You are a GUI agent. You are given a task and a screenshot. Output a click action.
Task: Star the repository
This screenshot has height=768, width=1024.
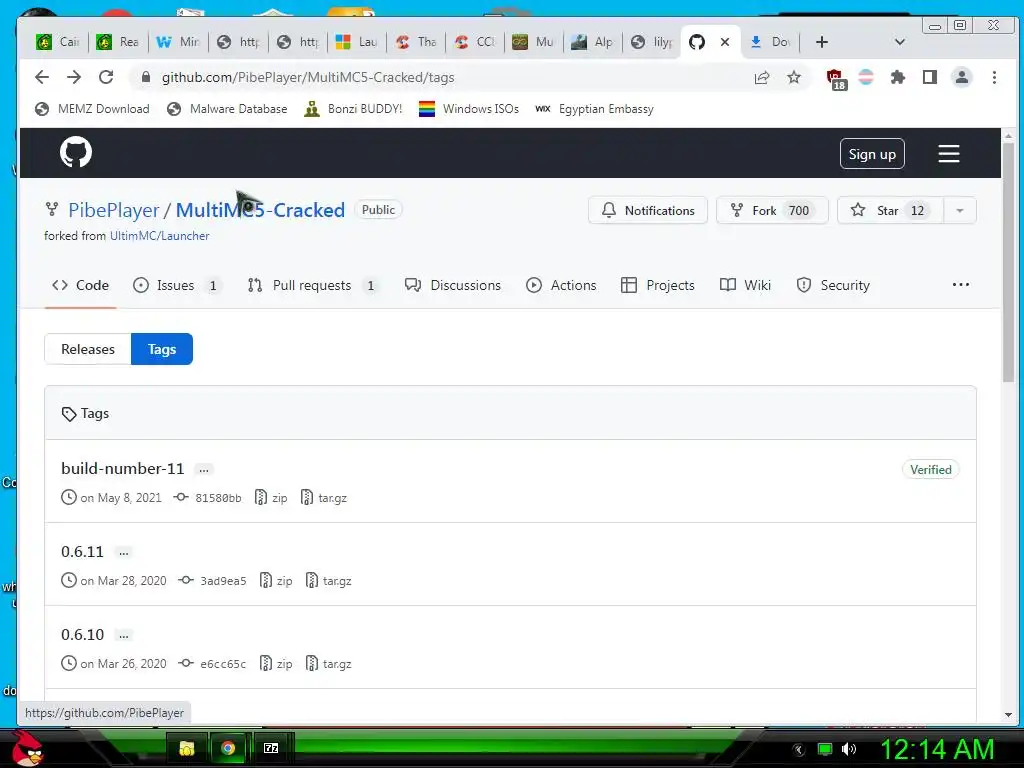pos(890,210)
